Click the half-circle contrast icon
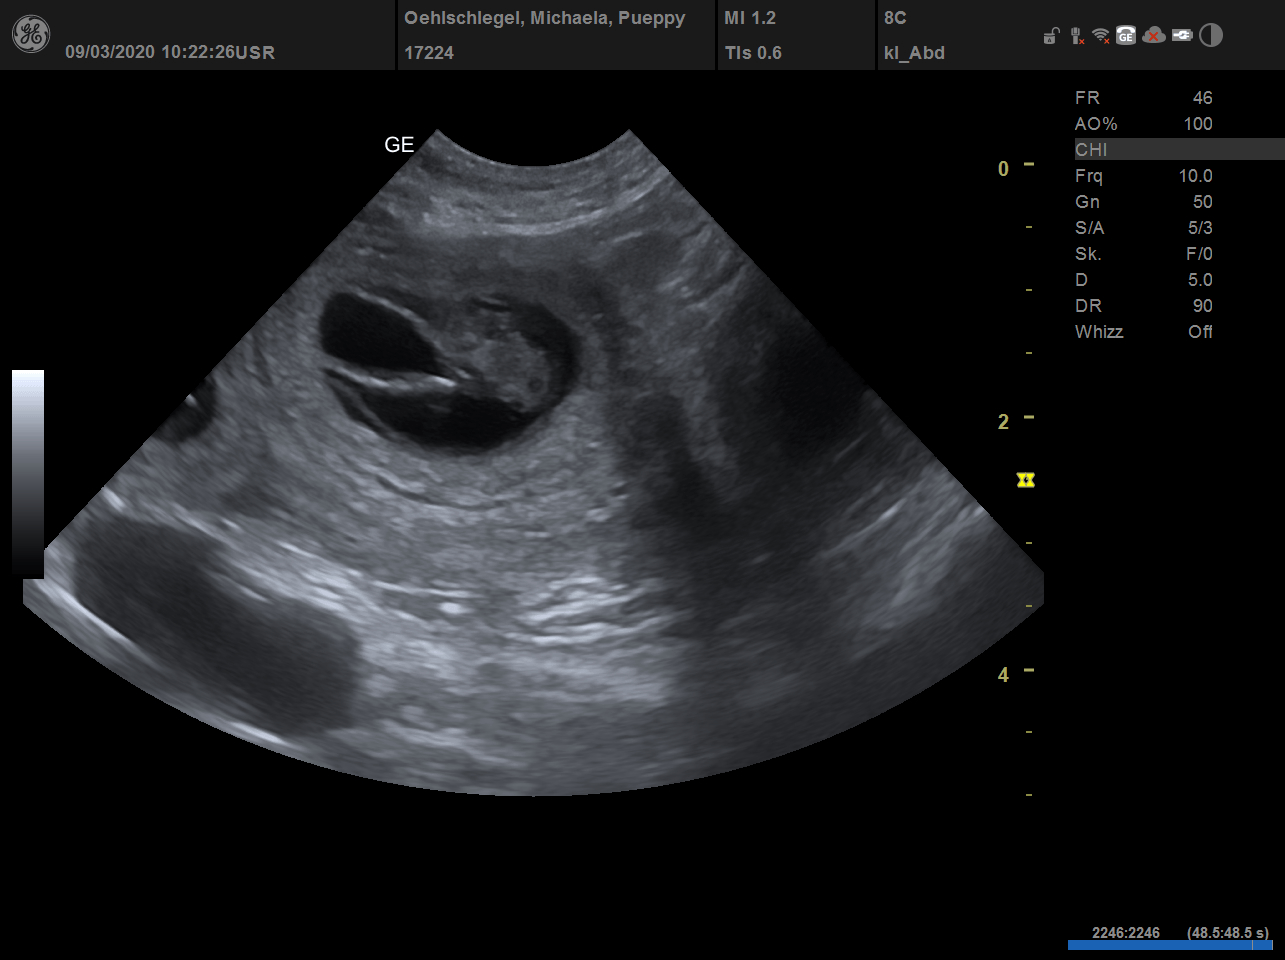 click(x=1211, y=36)
